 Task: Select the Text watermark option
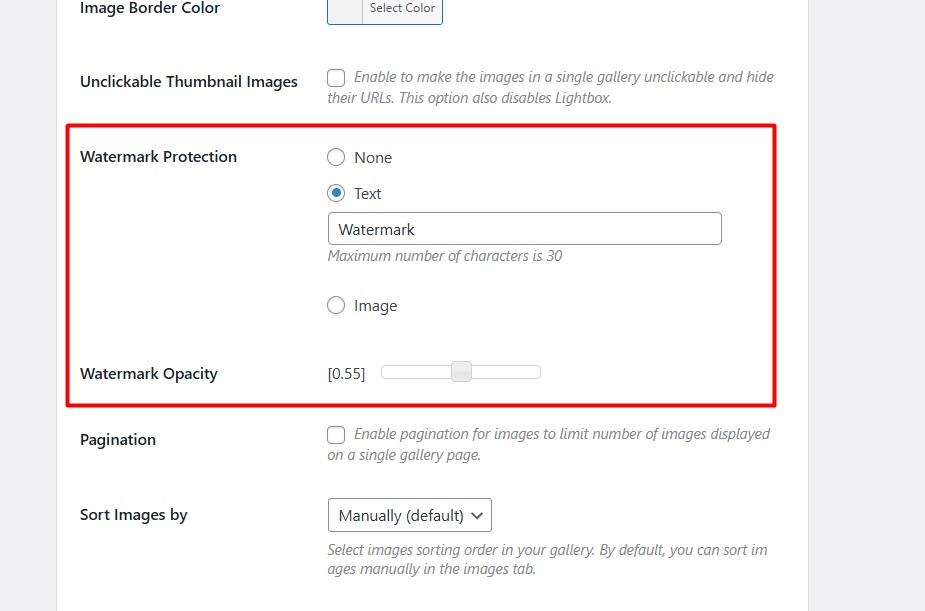pyautogui.click(x=336, y=193)
